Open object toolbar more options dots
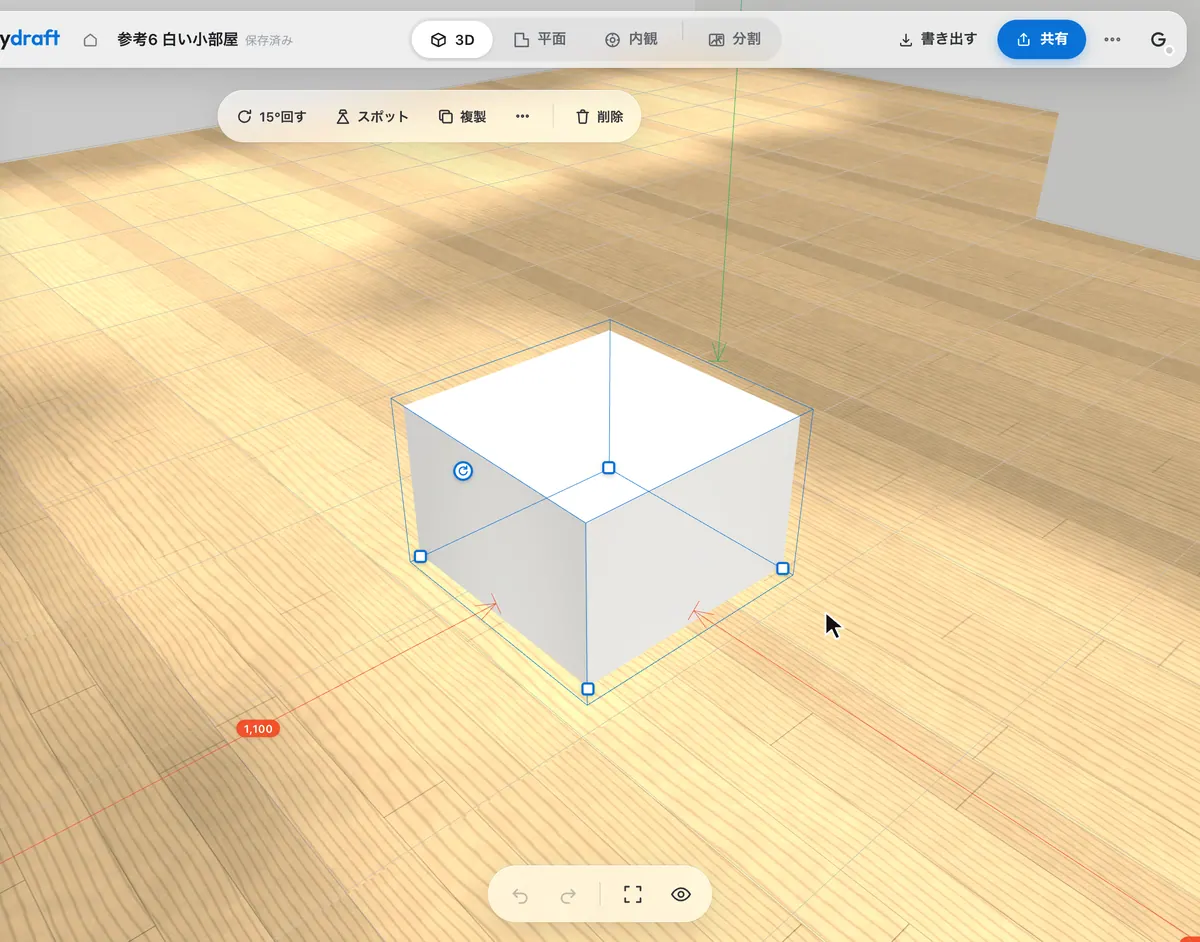Screen dimensions: 1200x942 click(x=522, y=117)
